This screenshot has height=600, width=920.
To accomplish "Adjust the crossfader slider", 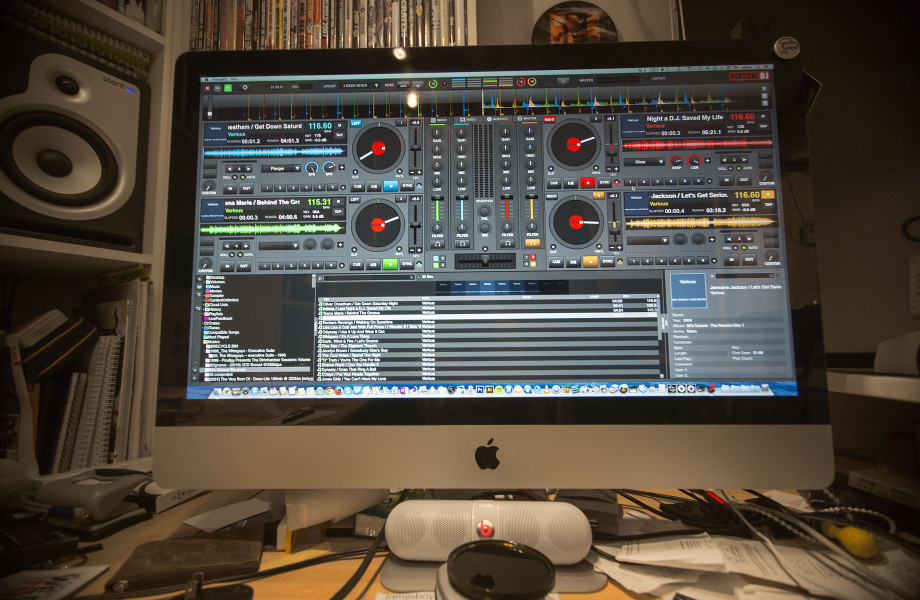I will point(484,260).
